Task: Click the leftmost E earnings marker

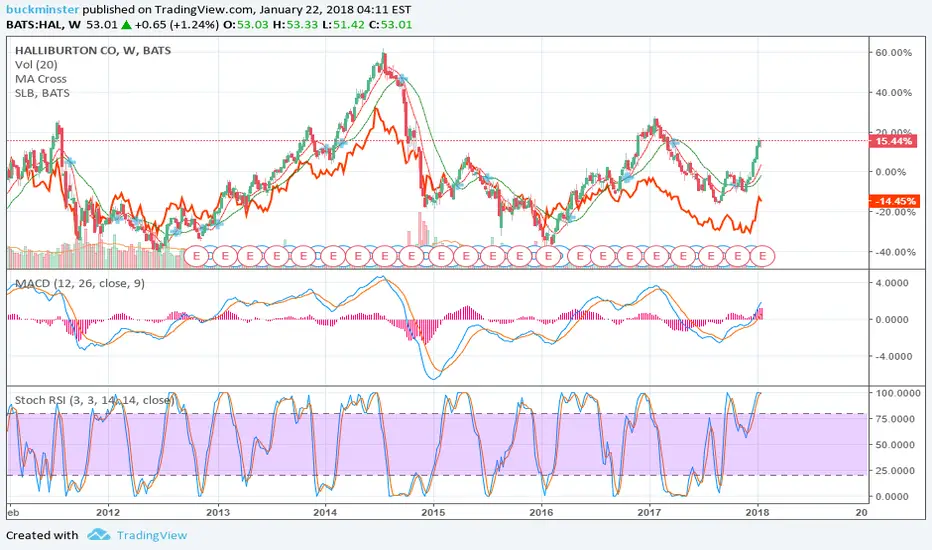Action: click(197, 256)
